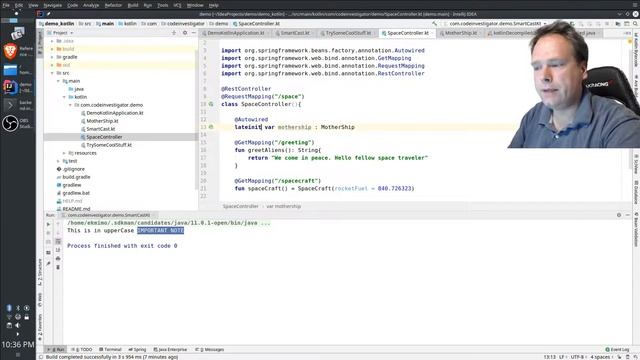
Task: Open the Favorites side tool tab
Action: pyautogui.click(x=40, y=328)
